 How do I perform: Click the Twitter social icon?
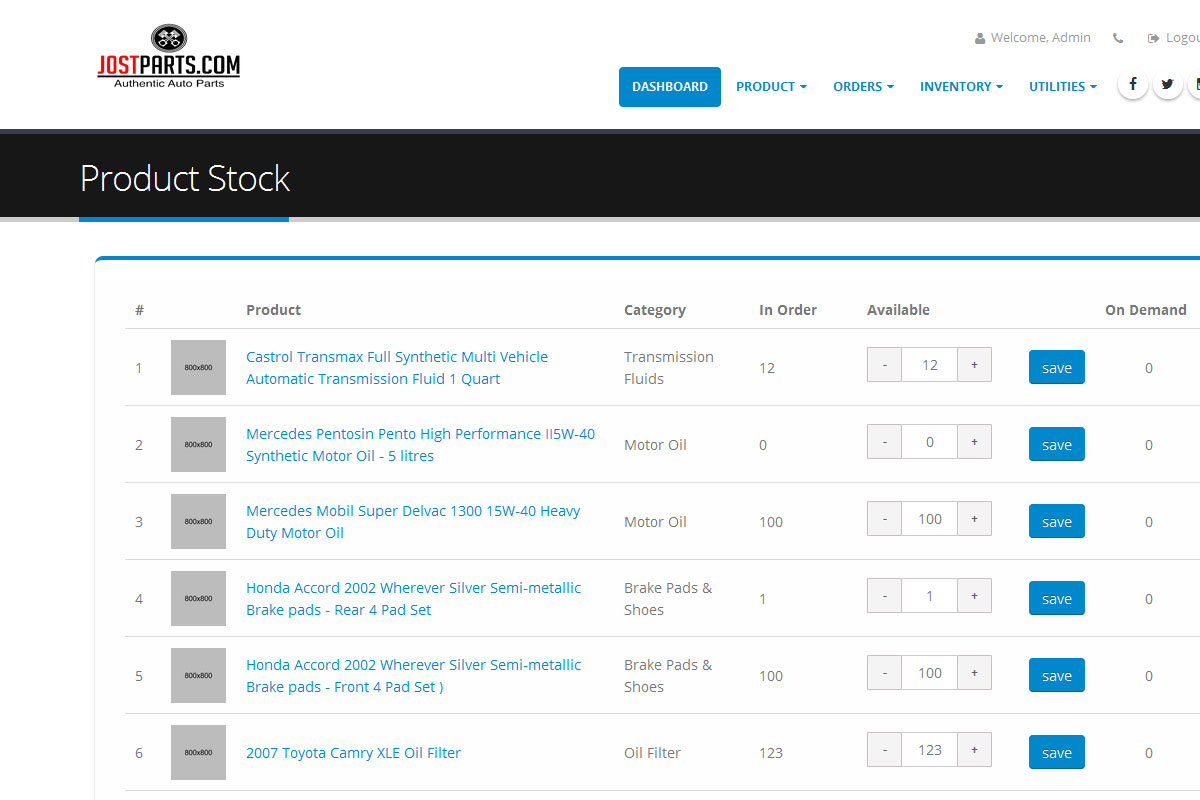[x=1168, y=85]
